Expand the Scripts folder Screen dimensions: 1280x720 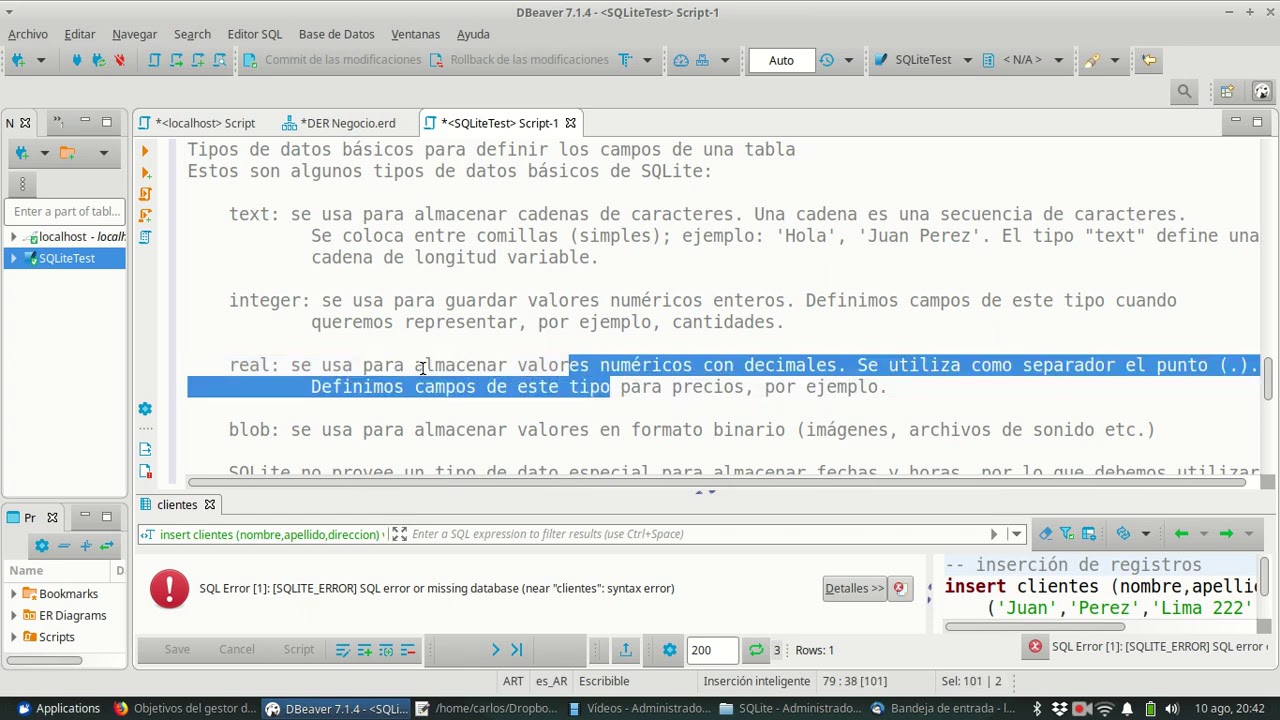point(14,637)
